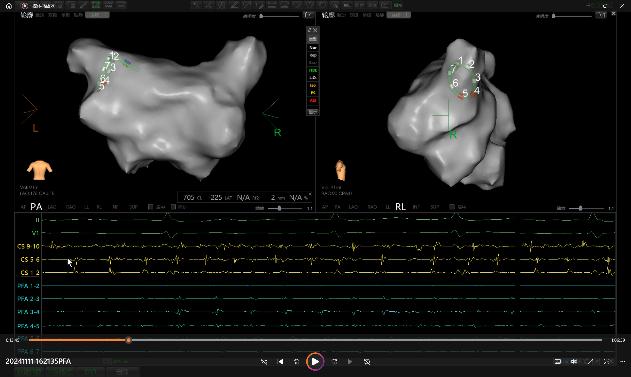This screenshot has height=377, width=631.
Task: Skip to next video track
Action: click(x=350, y=362)
